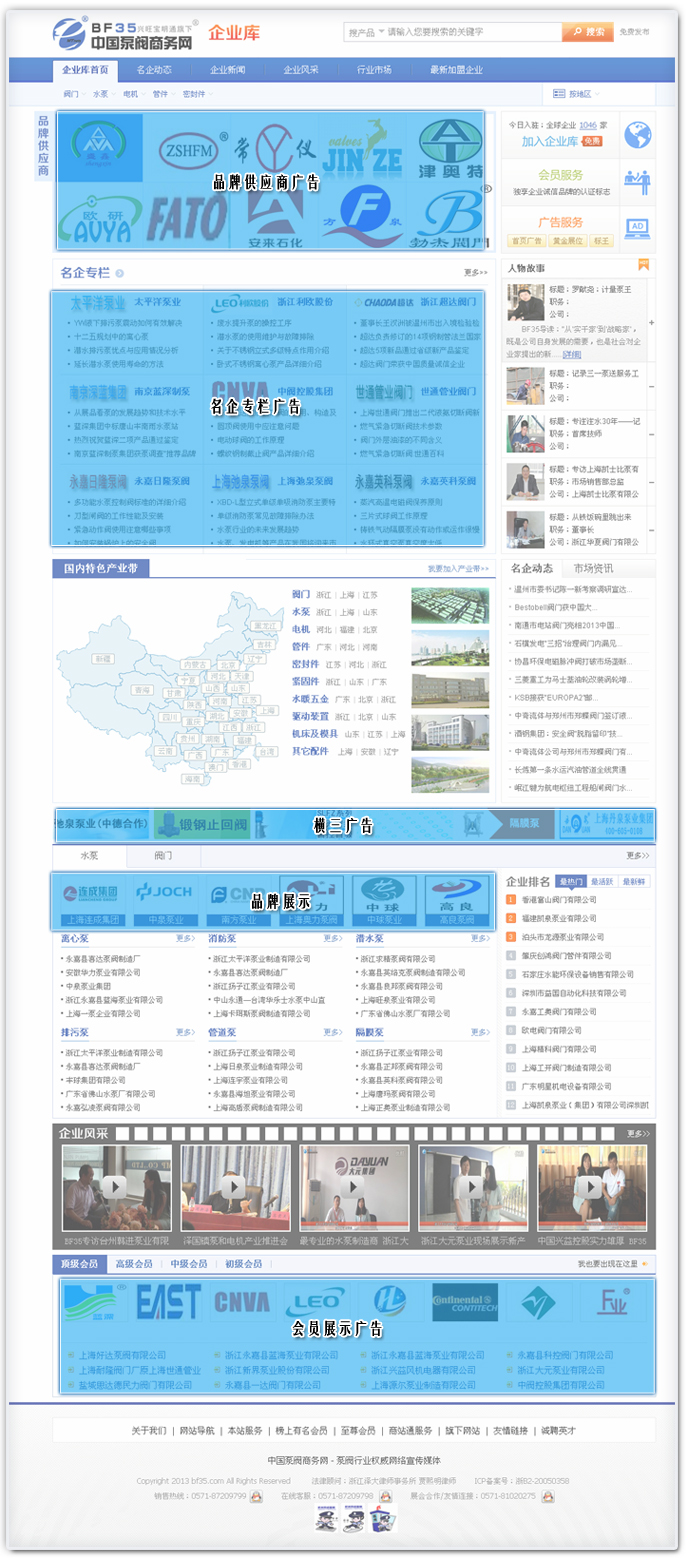Click the 关于我们 footer link

pyautogui.click(x=149, y=1431)
